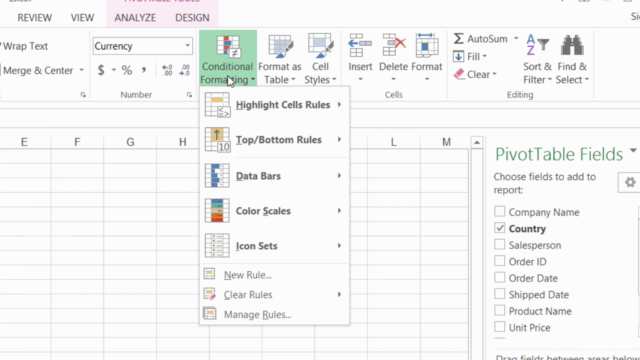Select column H header
640x360 pixels.
coord(182,142)
